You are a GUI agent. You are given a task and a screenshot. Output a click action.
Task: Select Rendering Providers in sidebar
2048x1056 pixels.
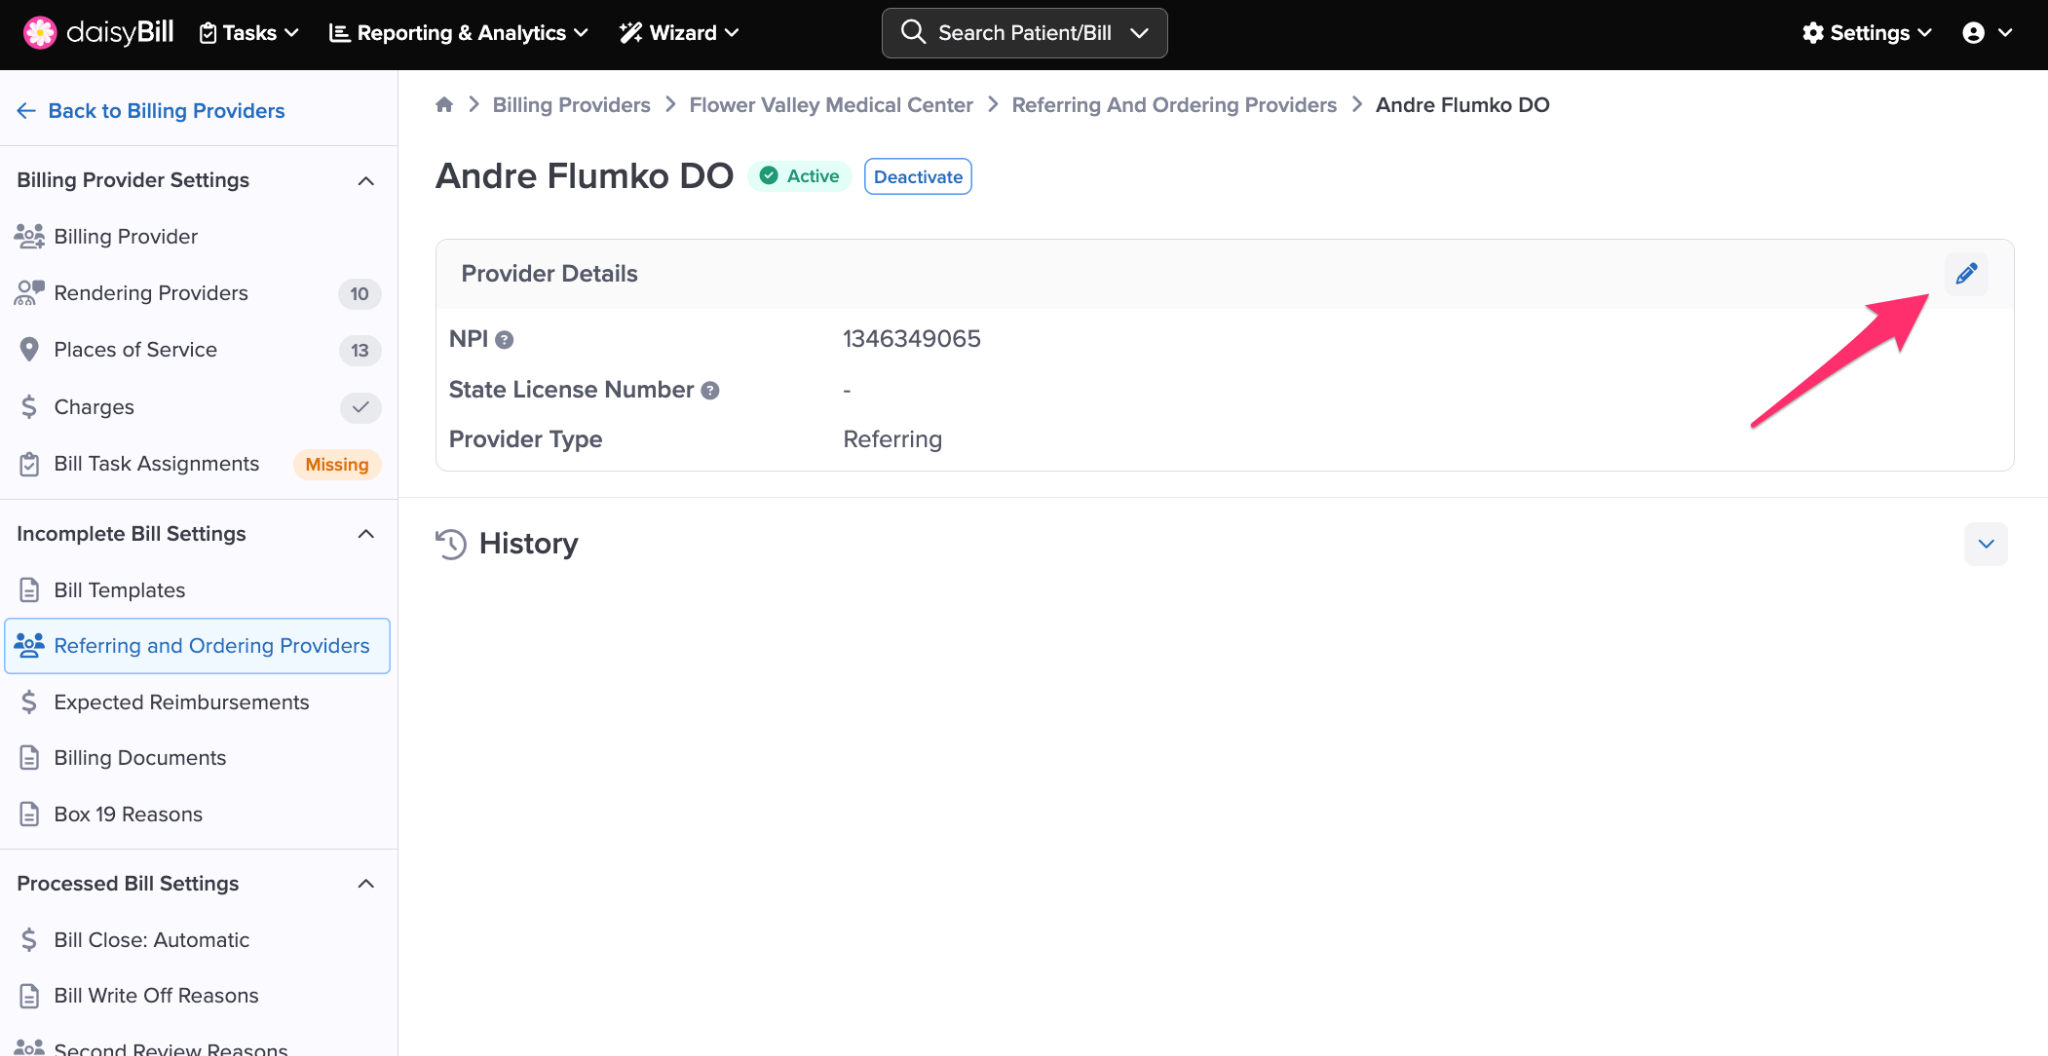tap(151, 293)
